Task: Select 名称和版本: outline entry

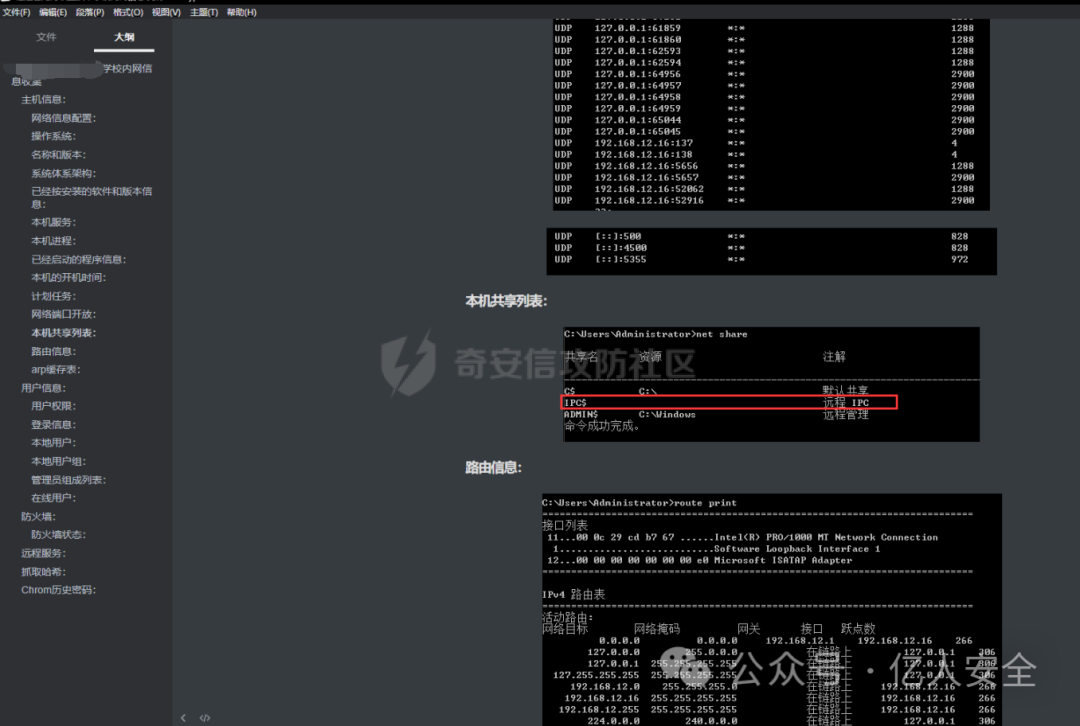Action: pyautogui.click(x=59, y=155)
